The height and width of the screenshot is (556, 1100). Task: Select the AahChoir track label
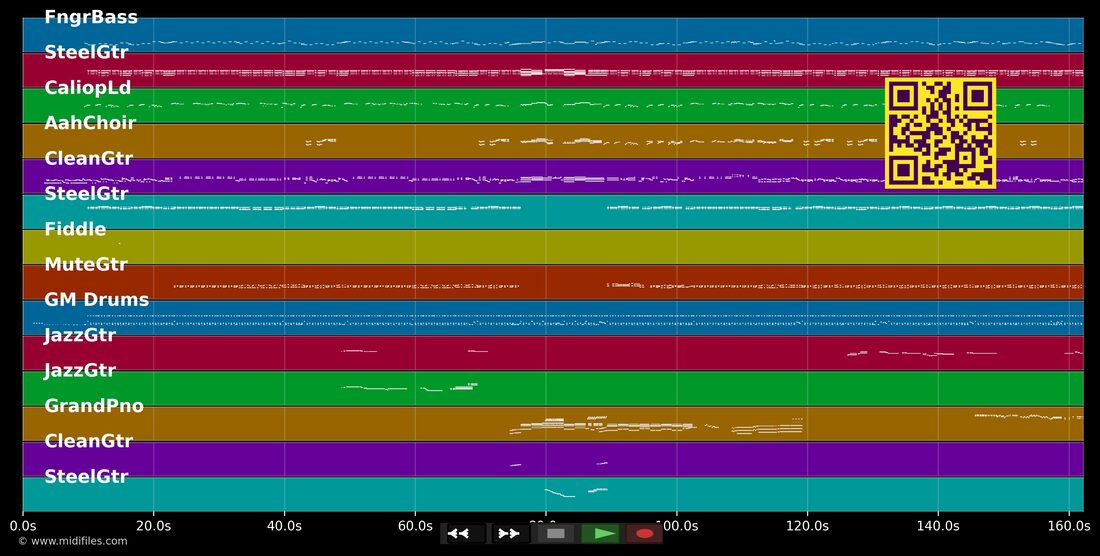[90, 123]
